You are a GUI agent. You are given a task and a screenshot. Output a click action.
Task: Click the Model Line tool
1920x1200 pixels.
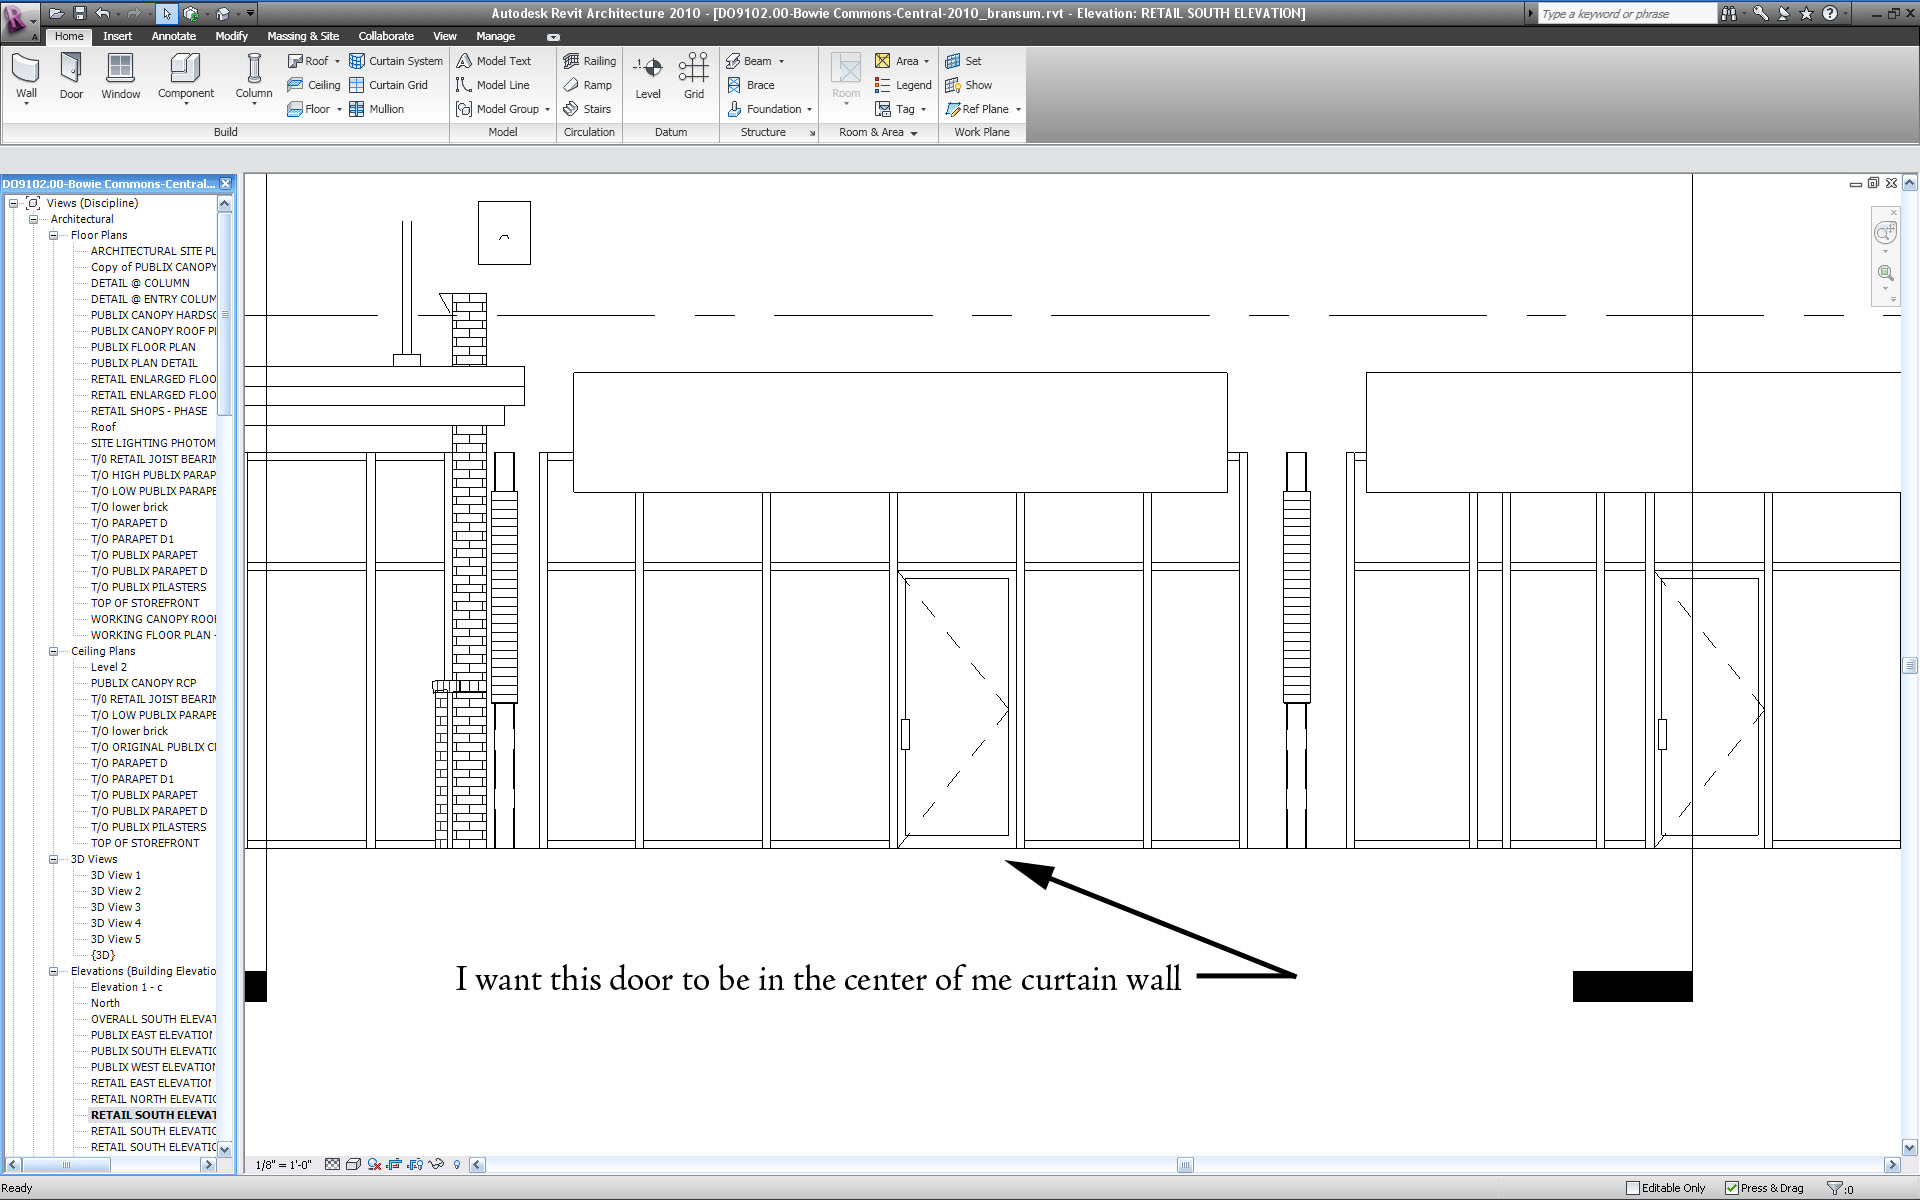click(x=493, y=85)
